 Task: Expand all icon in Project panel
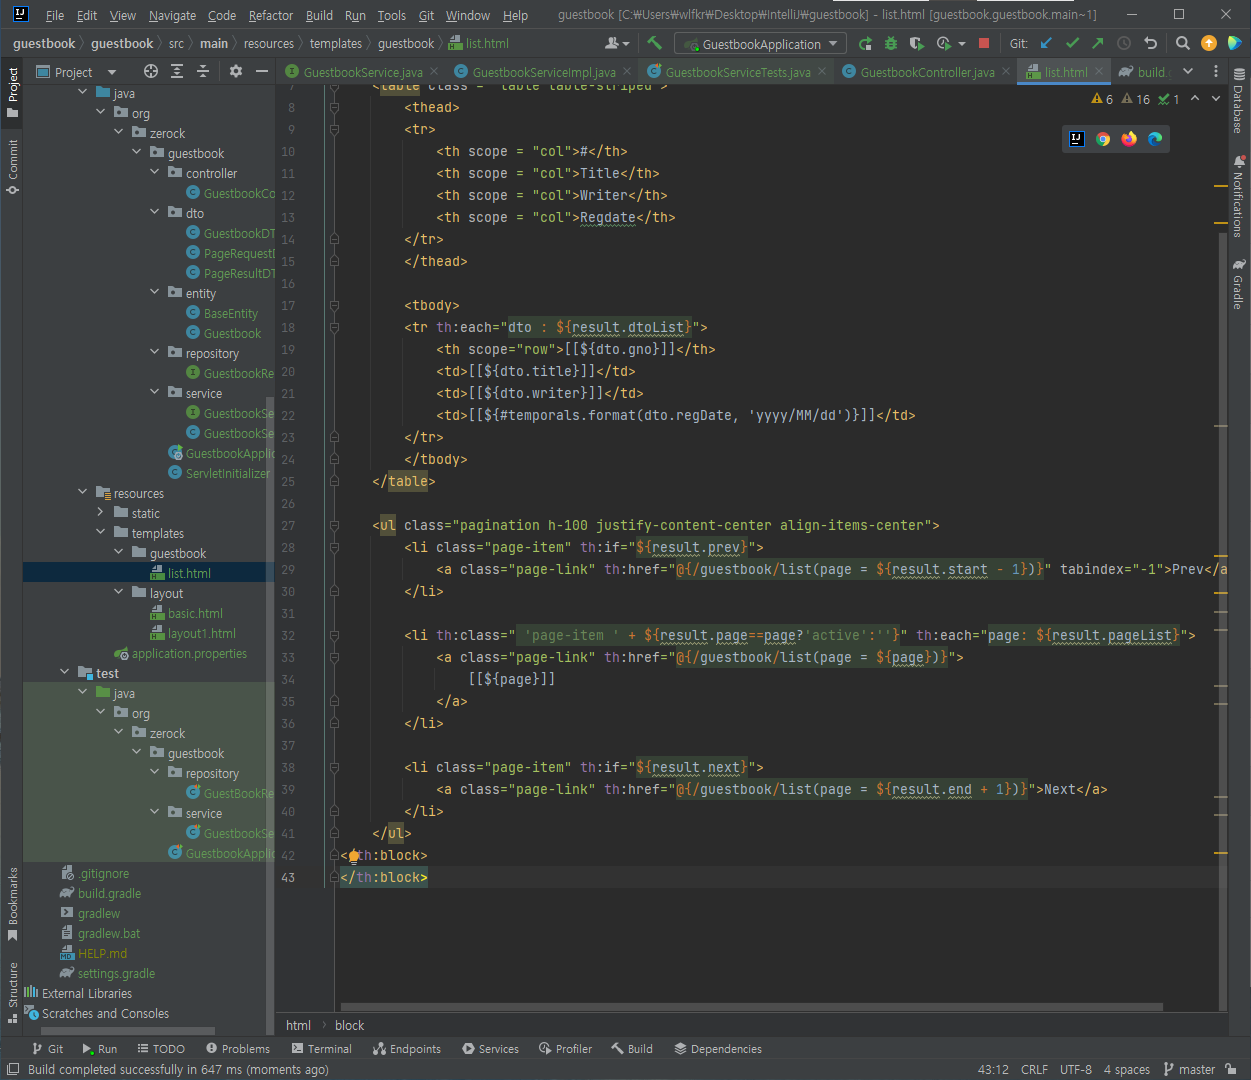pos(177,71)
